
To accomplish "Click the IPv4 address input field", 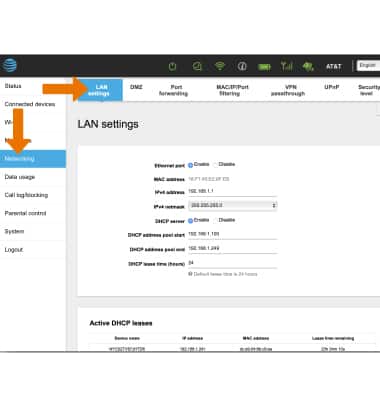I will (233, 191).
